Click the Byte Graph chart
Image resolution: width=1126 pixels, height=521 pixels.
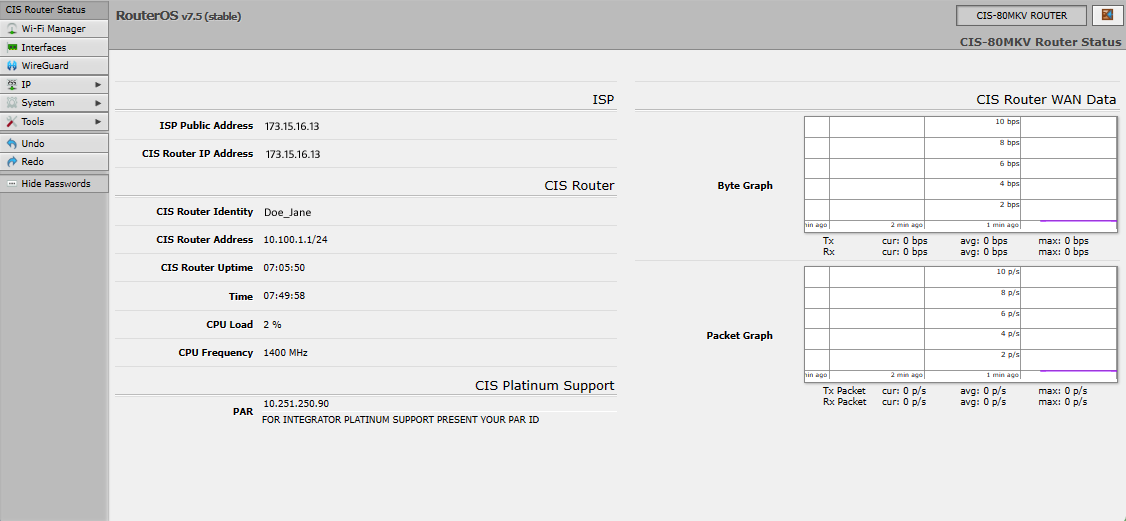point(961,173)
